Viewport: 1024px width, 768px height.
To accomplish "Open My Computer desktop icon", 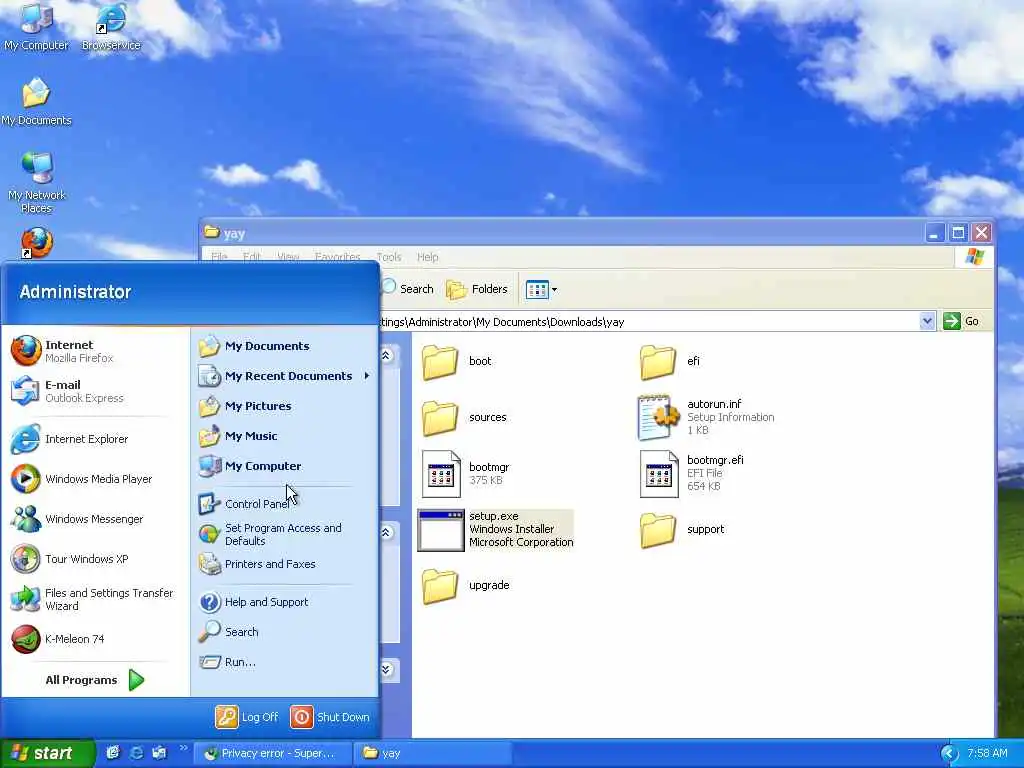I will pos(37,27).
